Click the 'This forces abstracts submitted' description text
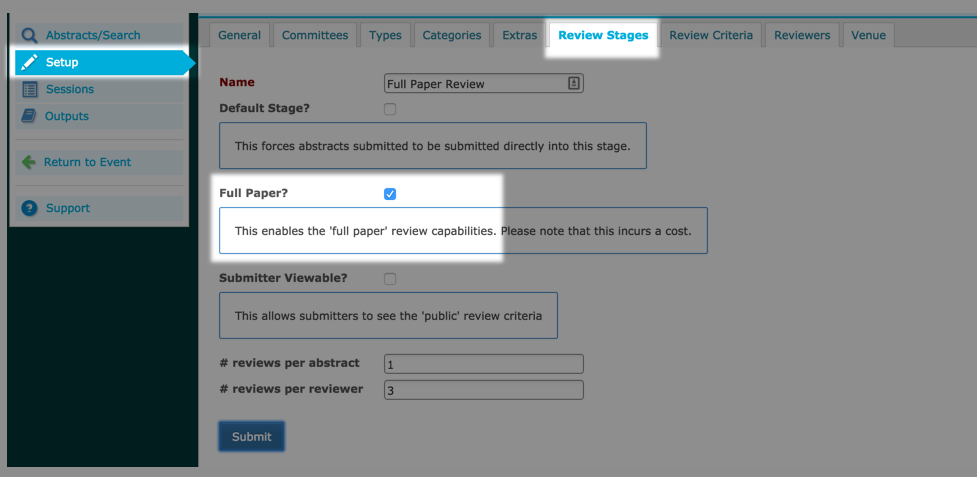 pyautogui.click(x=432, y=147)
